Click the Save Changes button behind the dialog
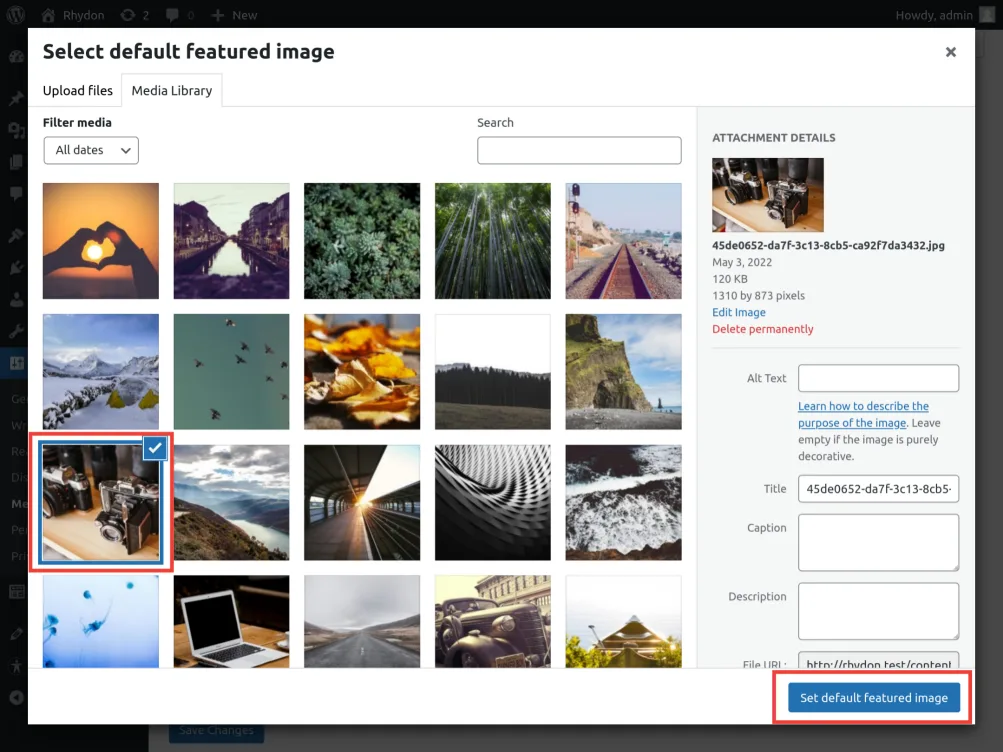Image resolution: width=1003 pixels, height=752 pixels. (x=216, y=731)
